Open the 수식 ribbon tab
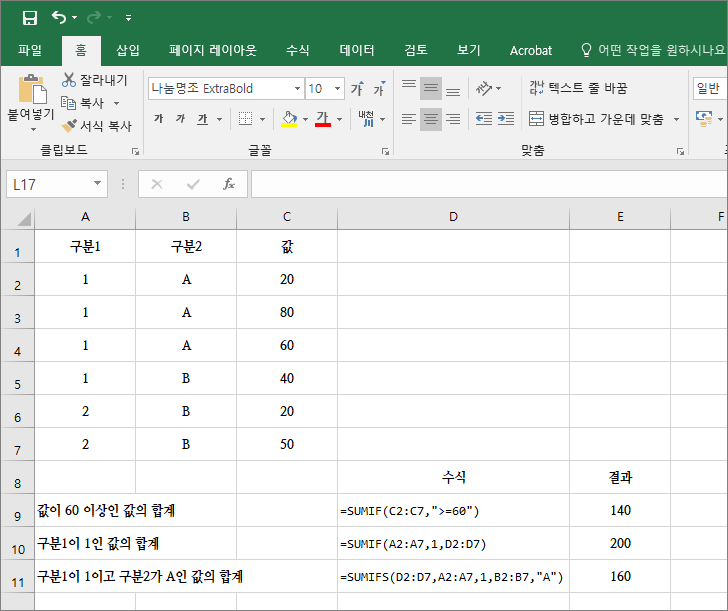 [298, 50]
